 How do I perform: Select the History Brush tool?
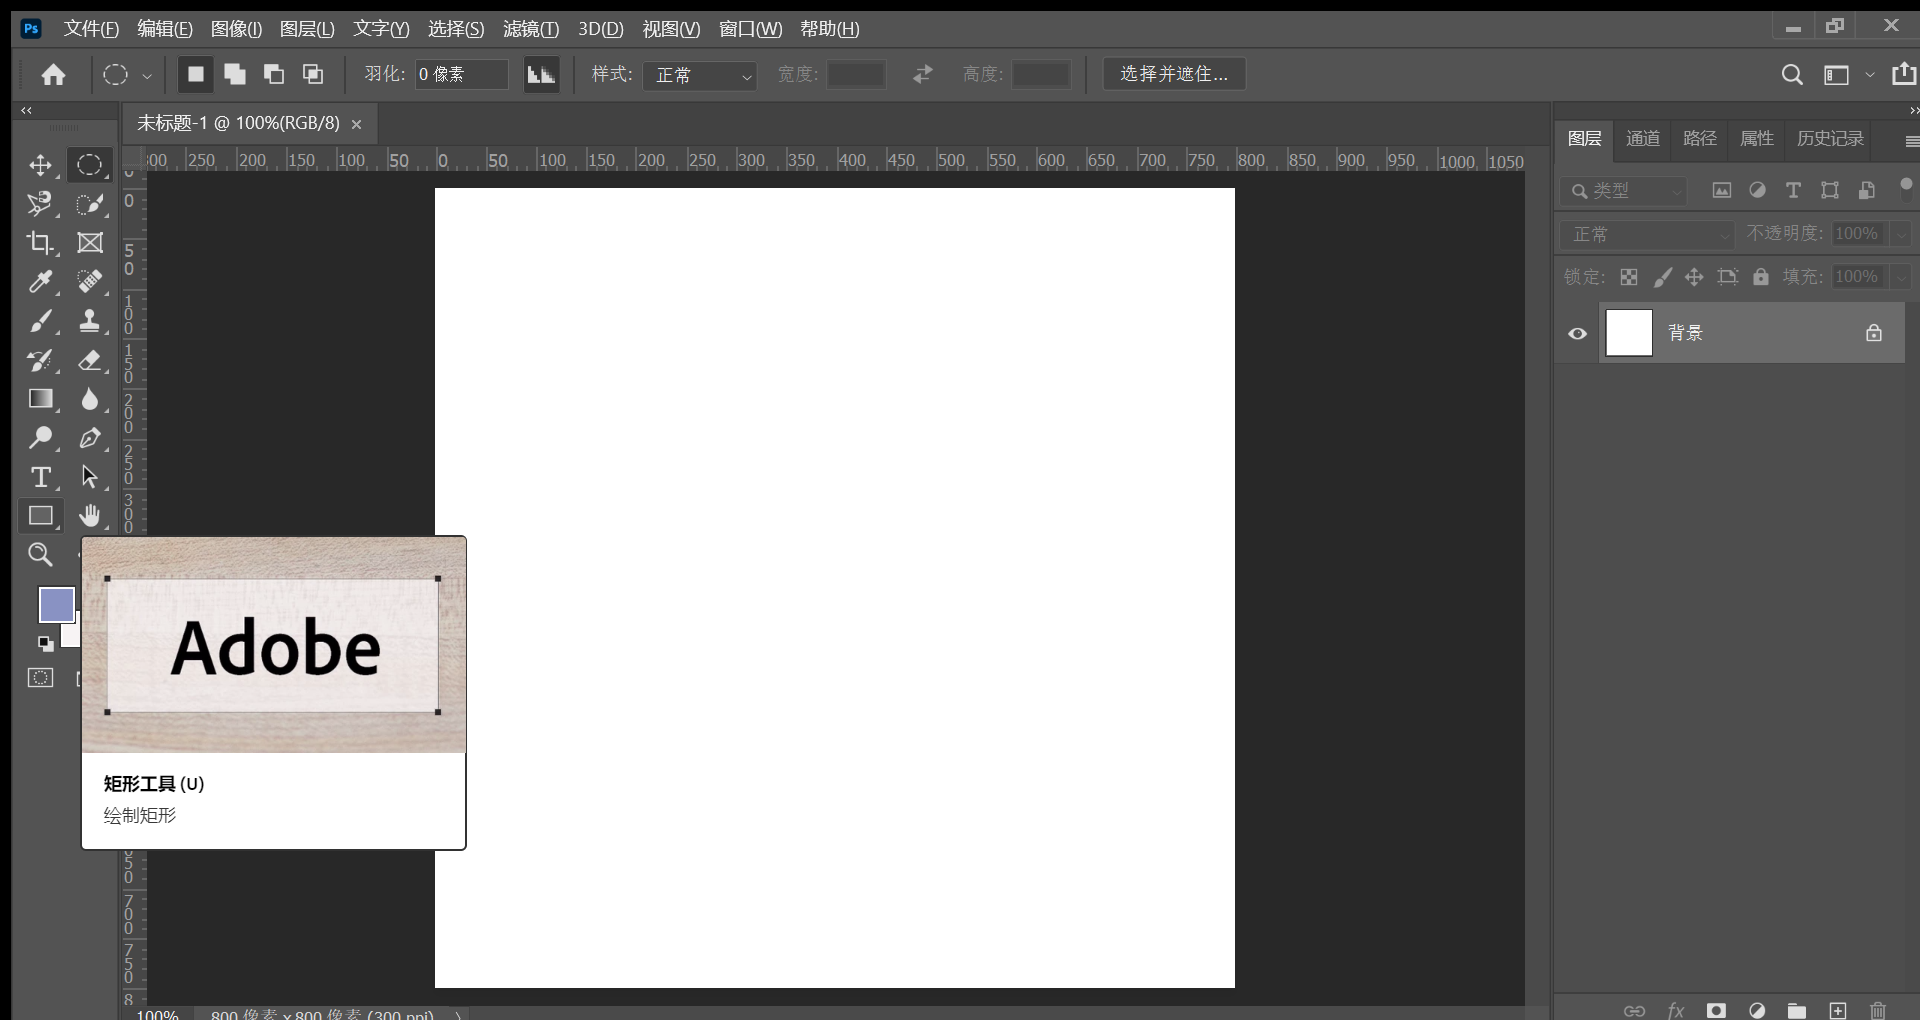click(40, 360)
